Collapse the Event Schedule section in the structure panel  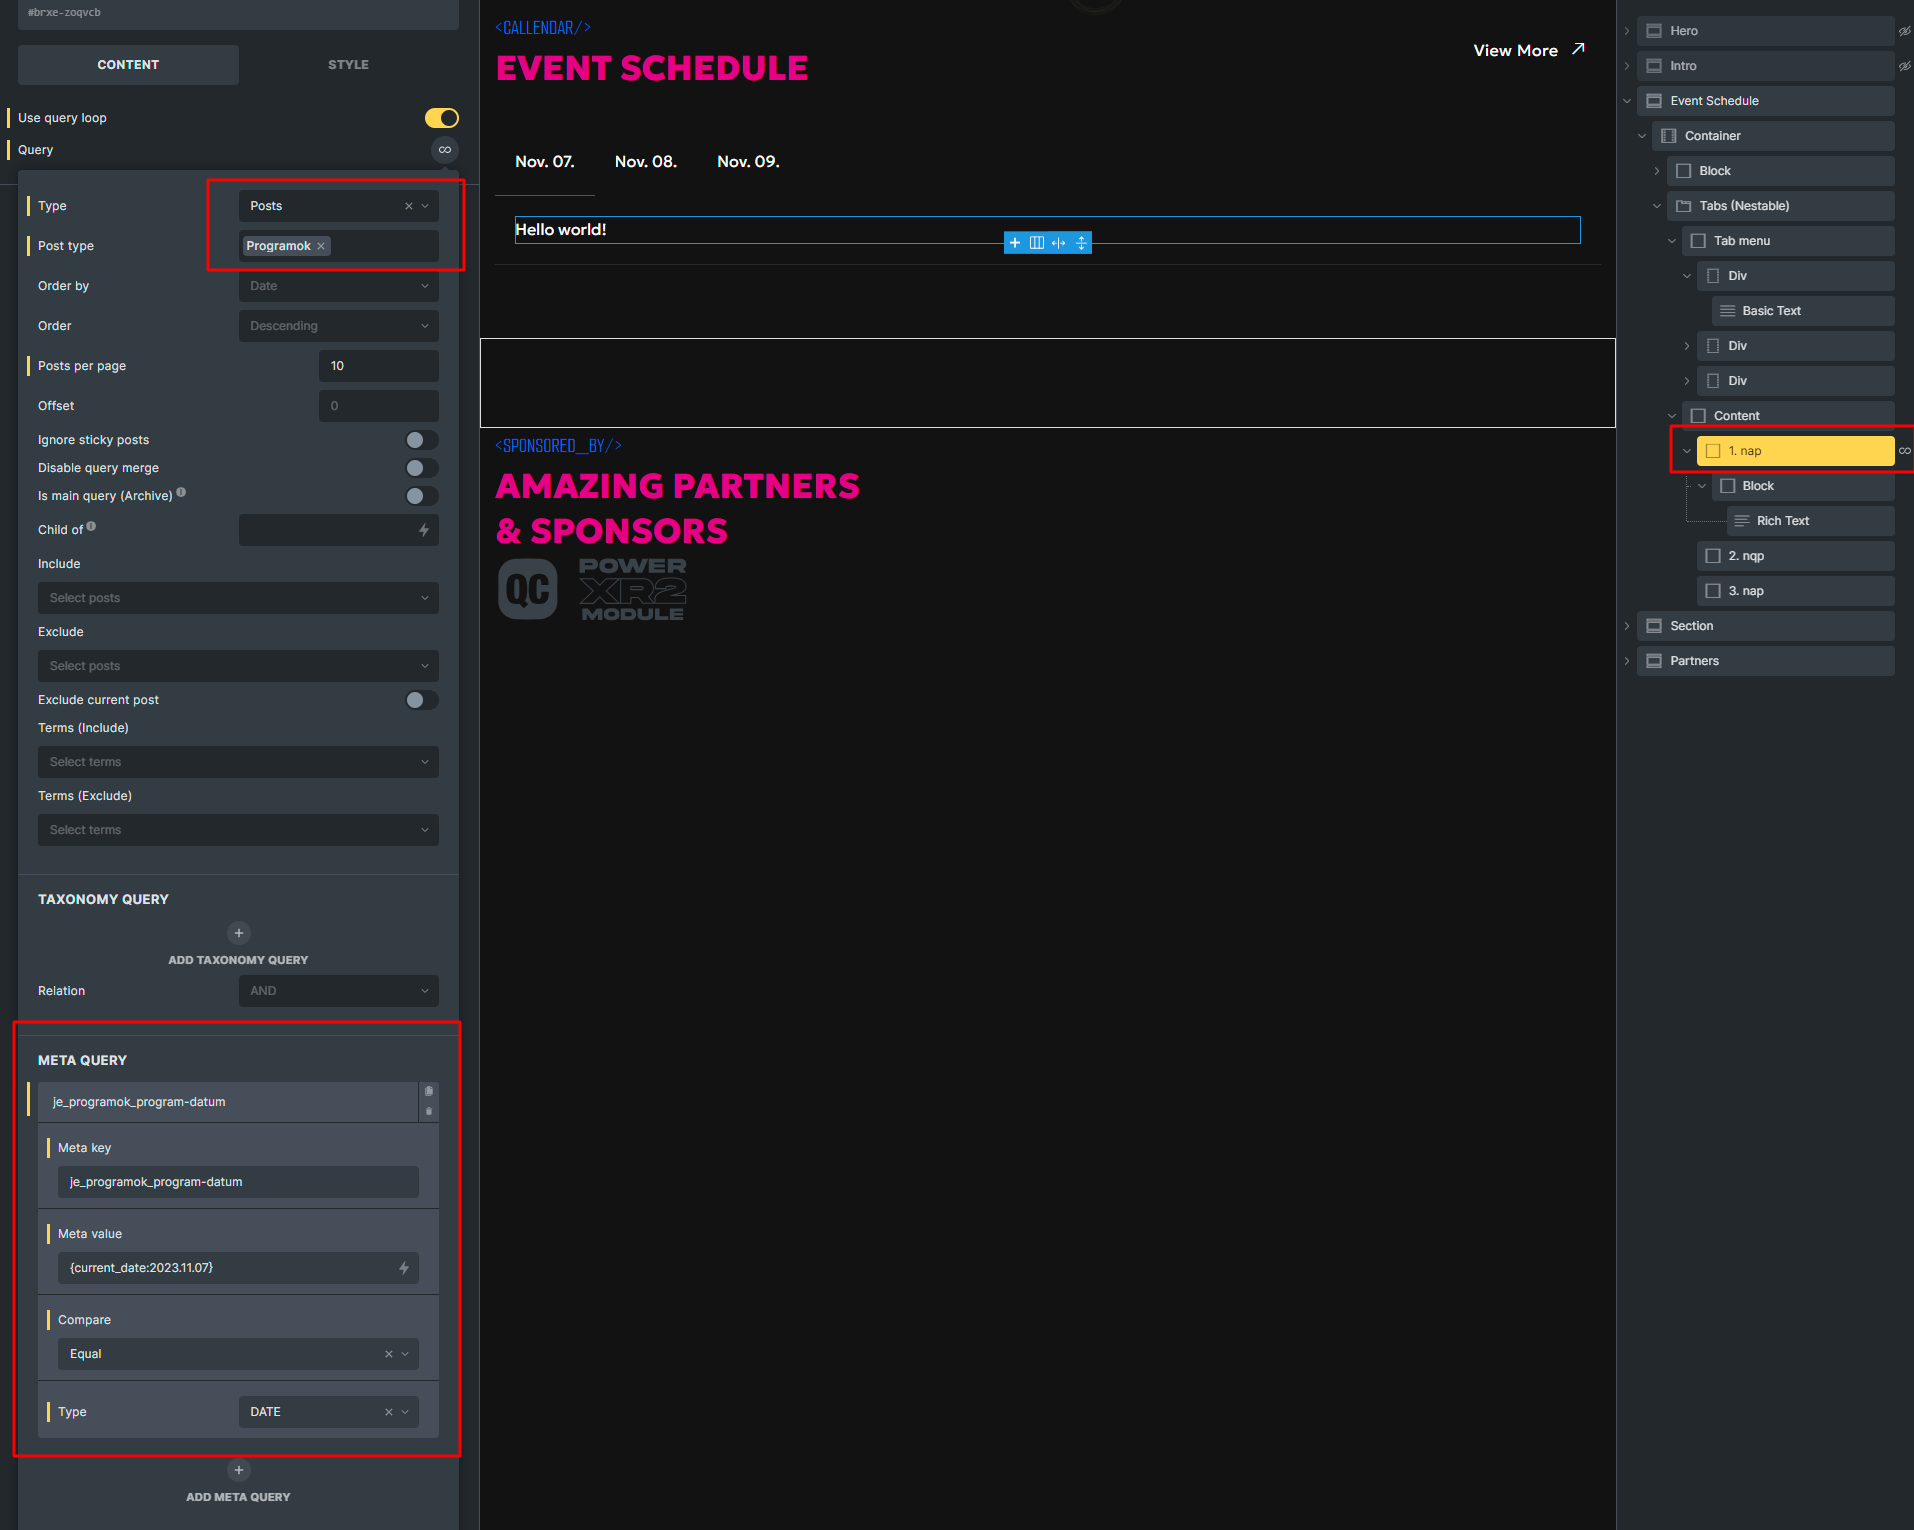click(1626, 101)
